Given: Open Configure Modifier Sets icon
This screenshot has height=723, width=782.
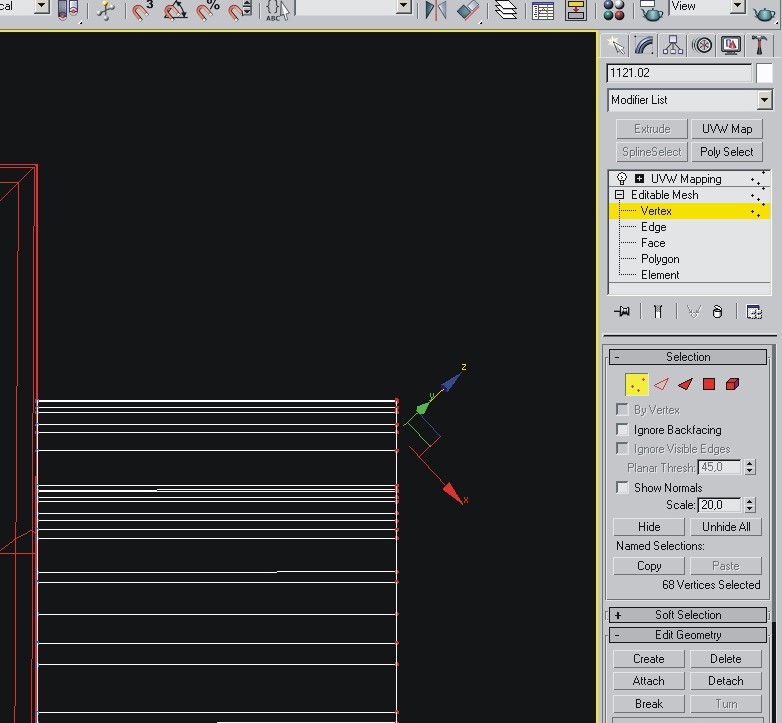Looking at the screenshot, I should click(754, 312).
